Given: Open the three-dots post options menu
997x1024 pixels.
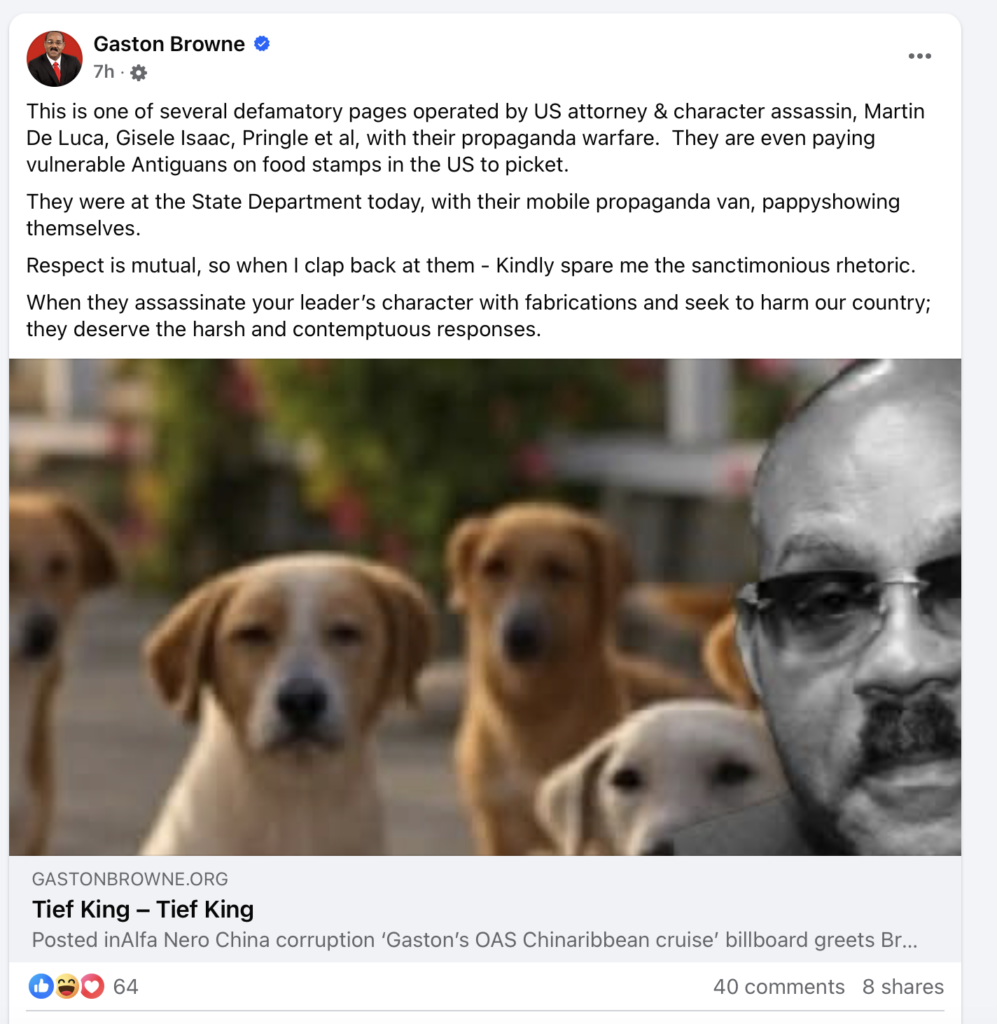Looking at the screenshot, I should [919, 56].
